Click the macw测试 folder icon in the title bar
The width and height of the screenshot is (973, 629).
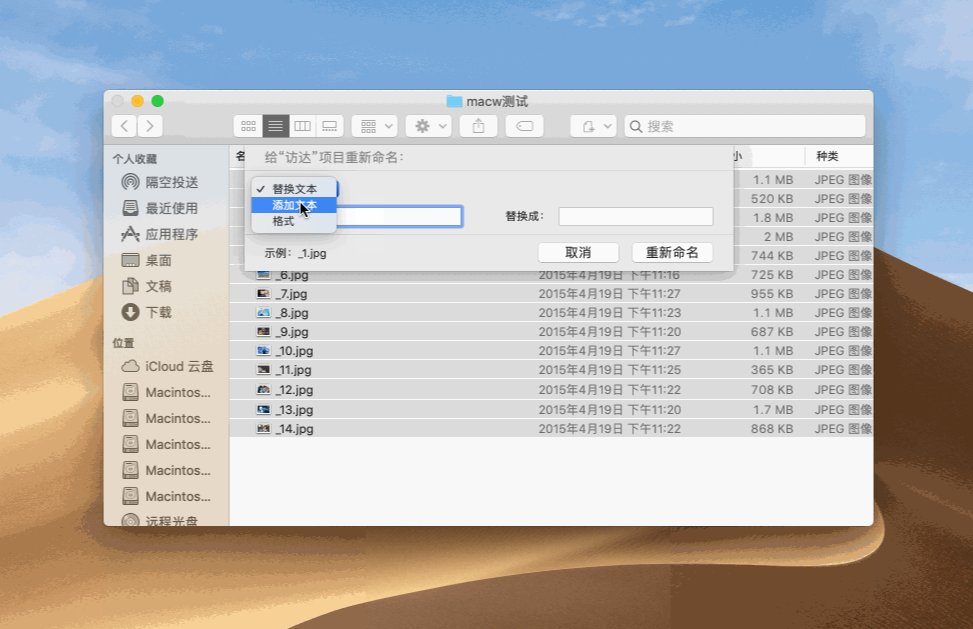pyautogui.click(x=454, y=101)
